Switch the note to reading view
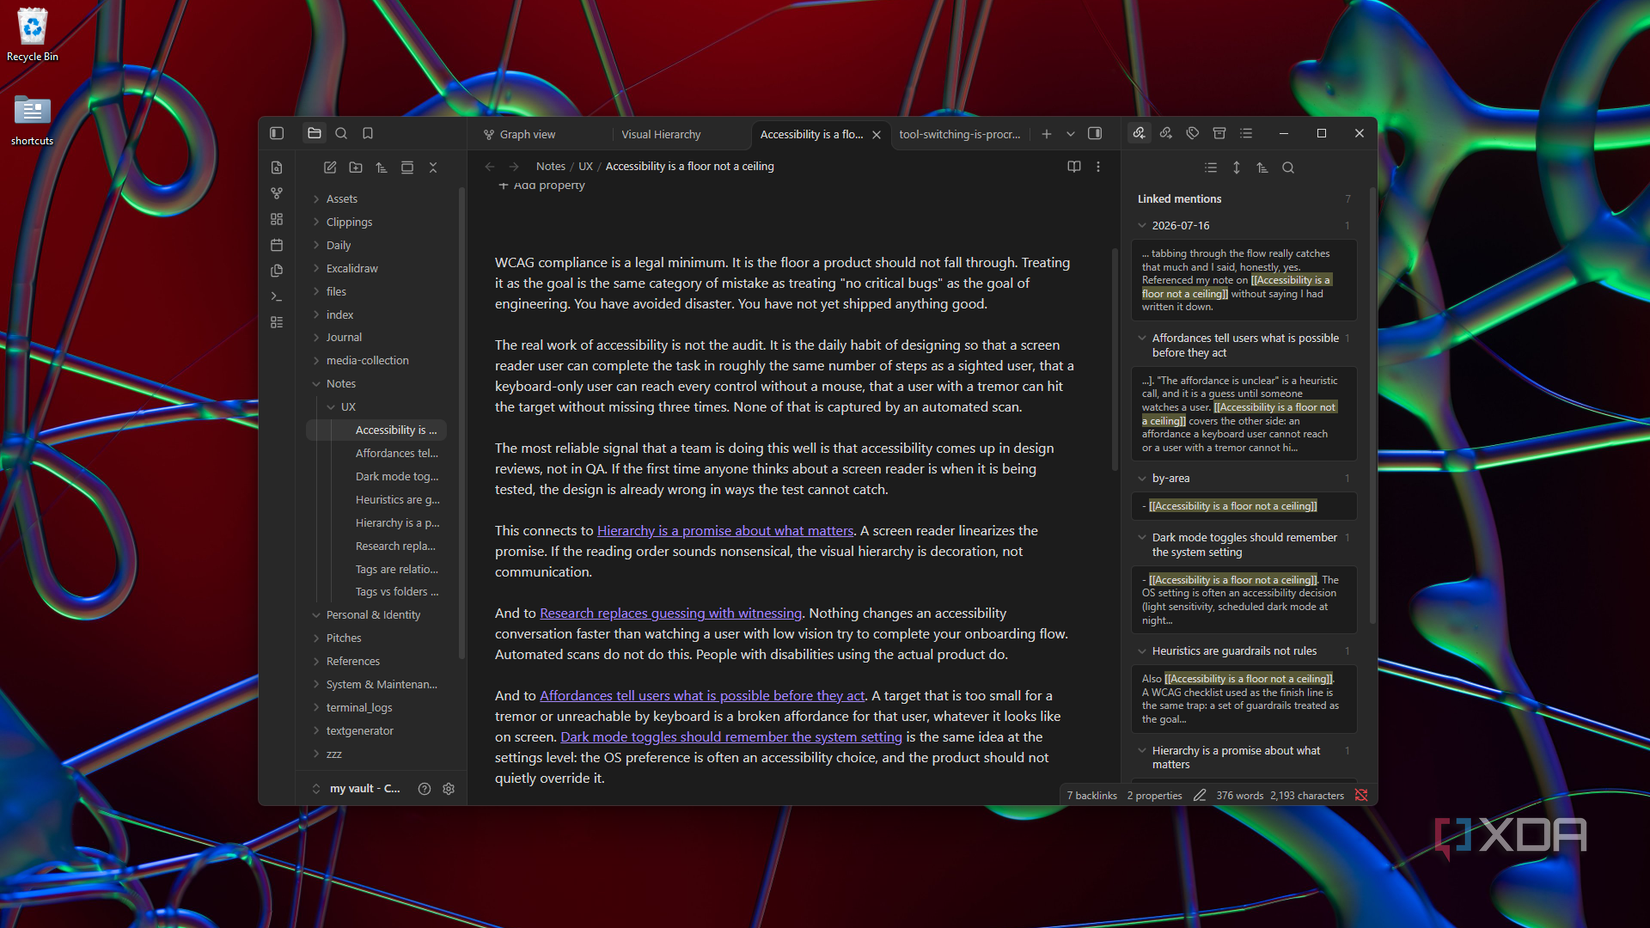 [x=1074, y=167]
